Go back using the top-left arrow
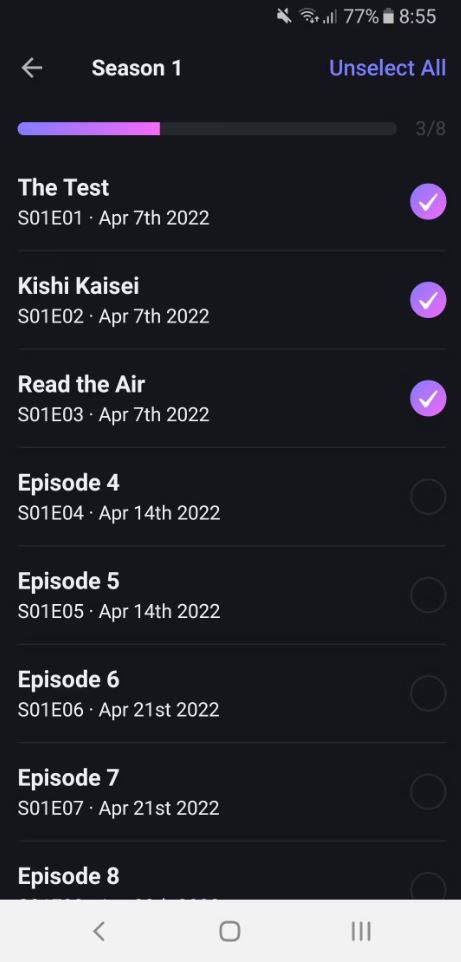Image resolution: width=461 pixels, height=962 pixels. [32, 68]
